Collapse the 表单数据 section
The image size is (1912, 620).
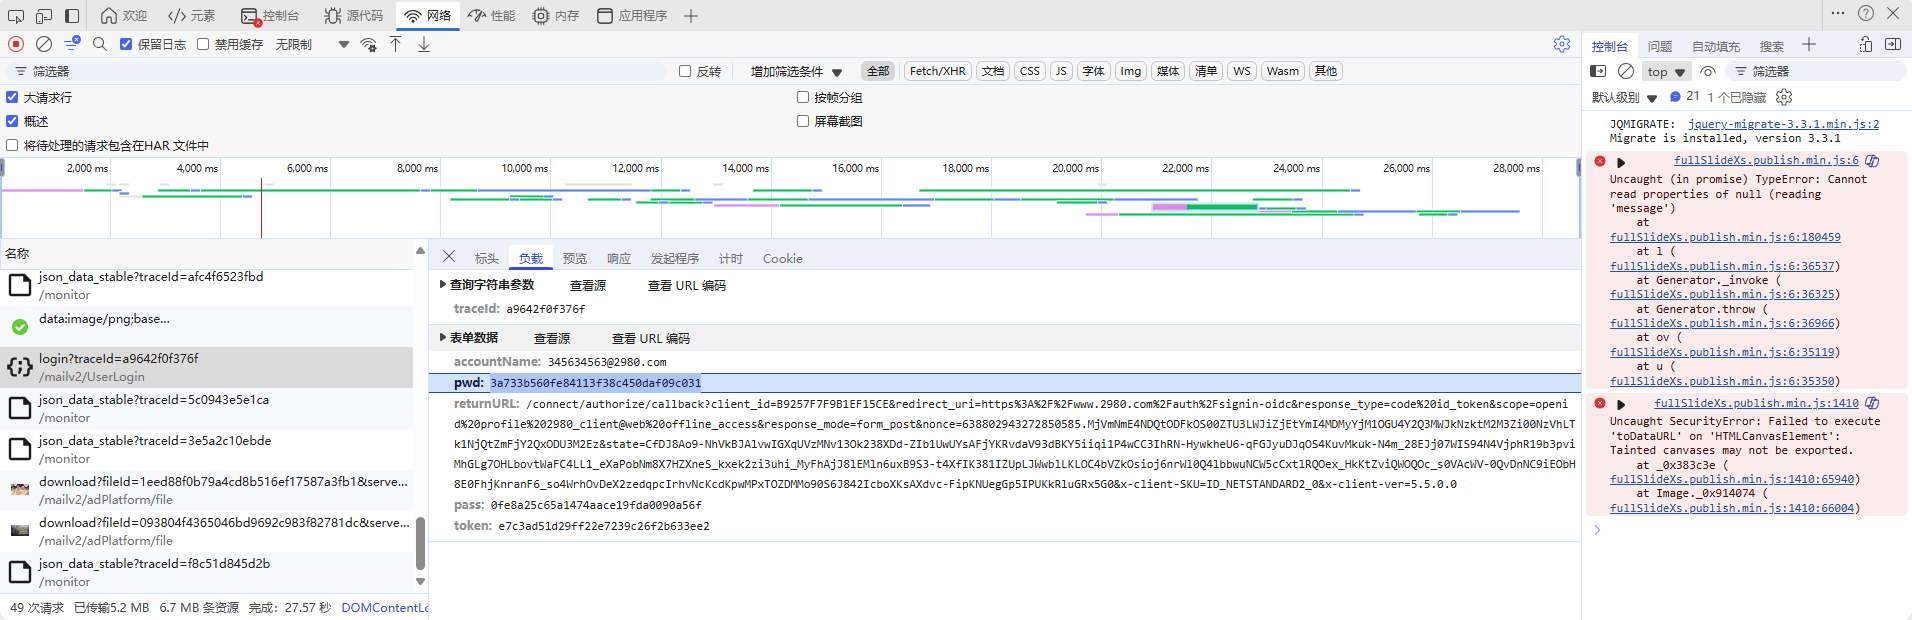[443, 338]
